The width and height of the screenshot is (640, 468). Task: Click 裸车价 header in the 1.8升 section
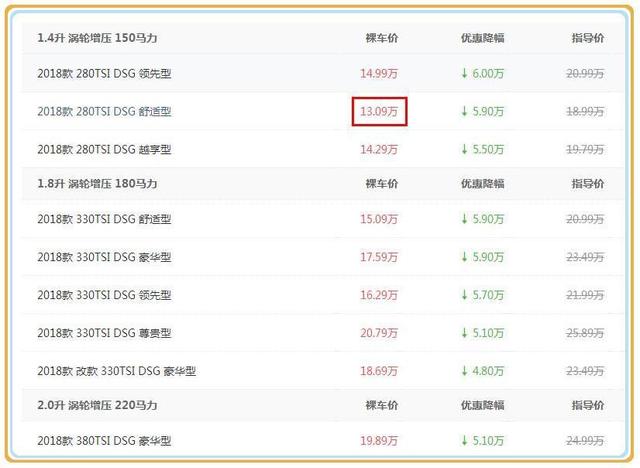(x=382, y=184)
